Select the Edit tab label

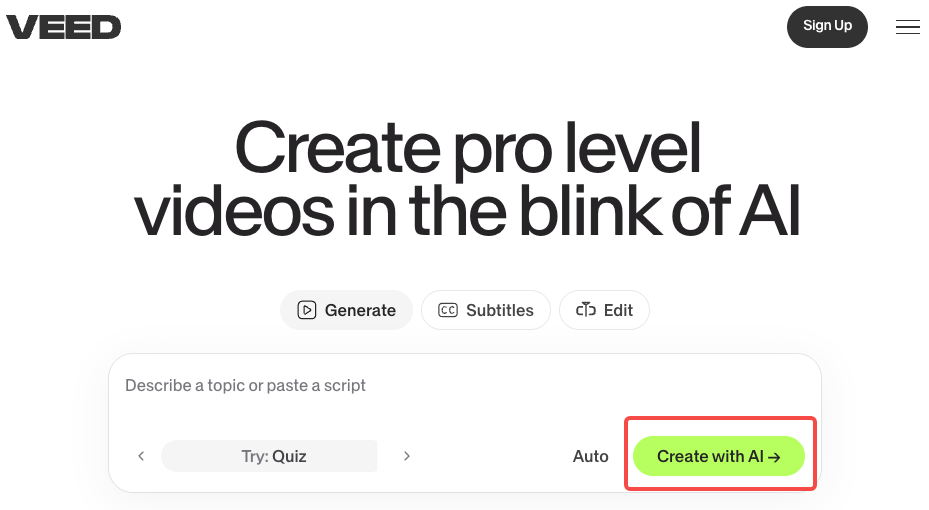coord(618,310)
